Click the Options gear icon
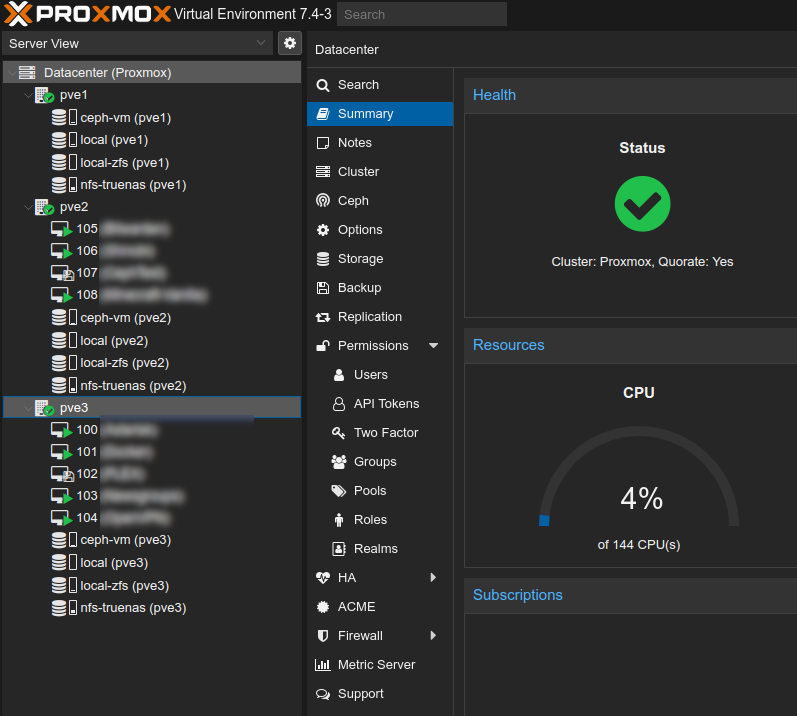Viewport: 797px width, 716px height. pyautogui.click(x=323, y=230)
